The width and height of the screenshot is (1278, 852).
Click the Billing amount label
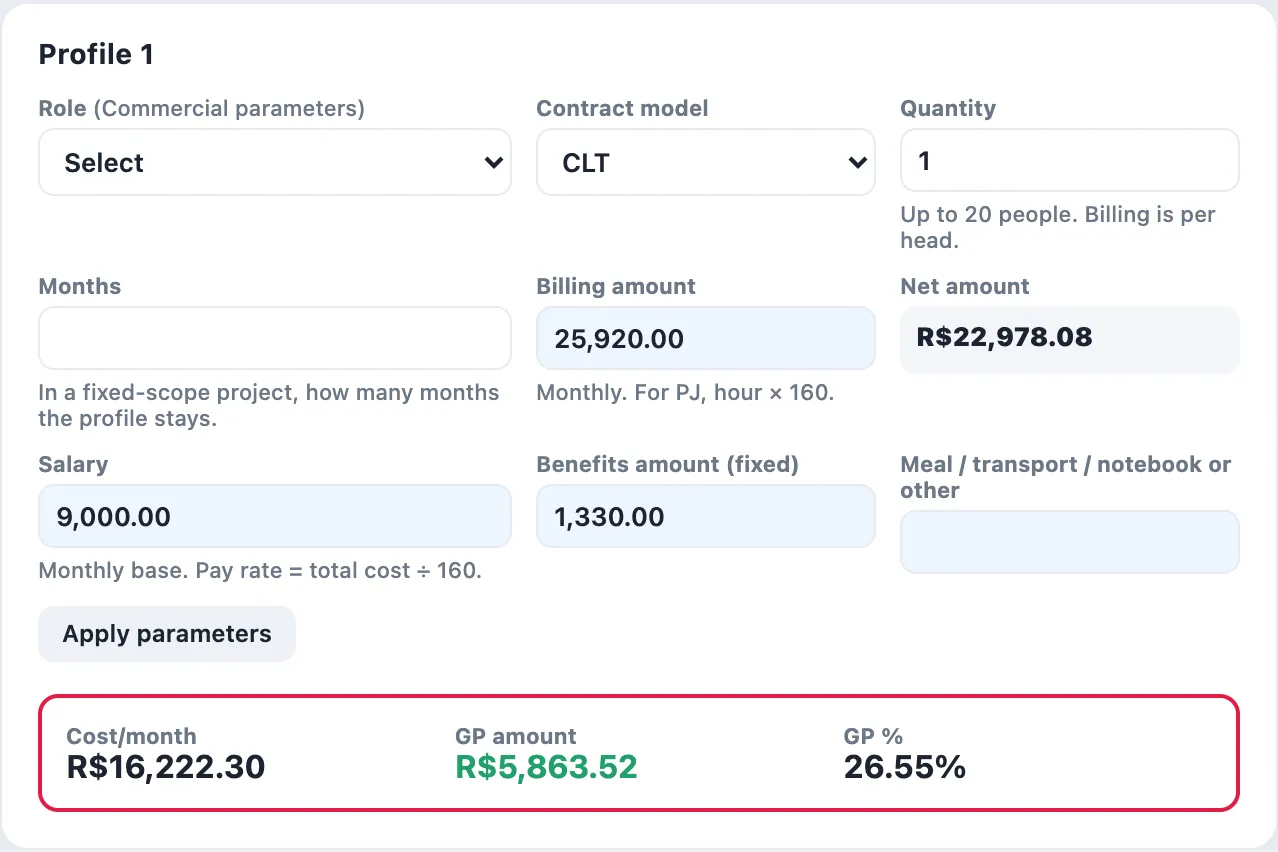click(616, 286)
